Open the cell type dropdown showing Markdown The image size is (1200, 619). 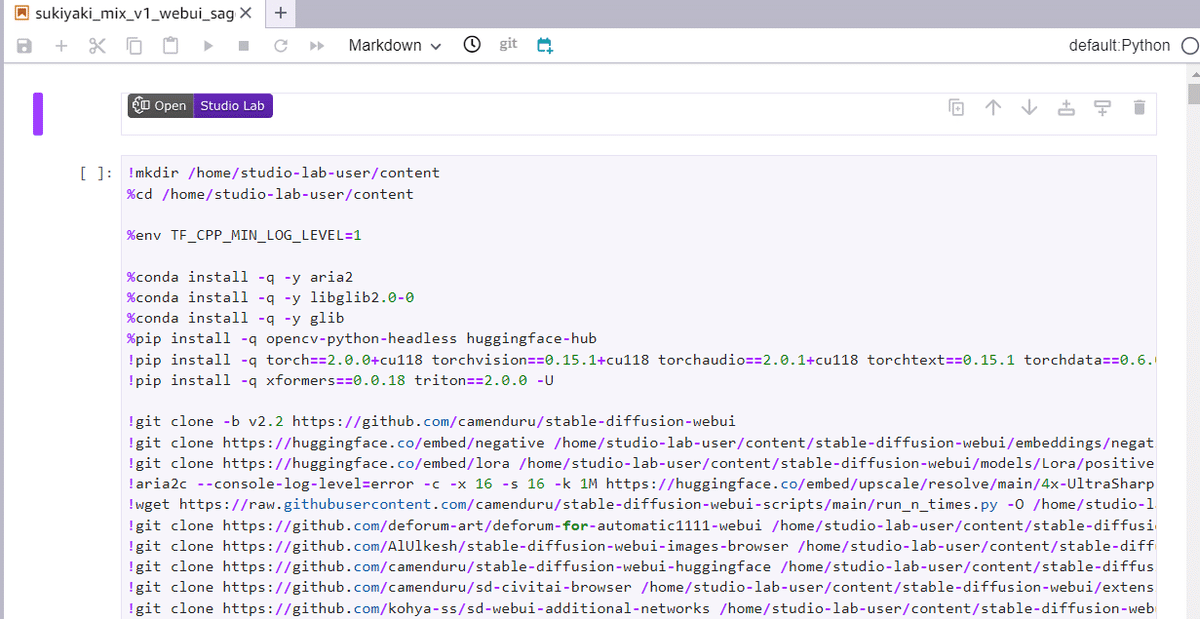395,46
